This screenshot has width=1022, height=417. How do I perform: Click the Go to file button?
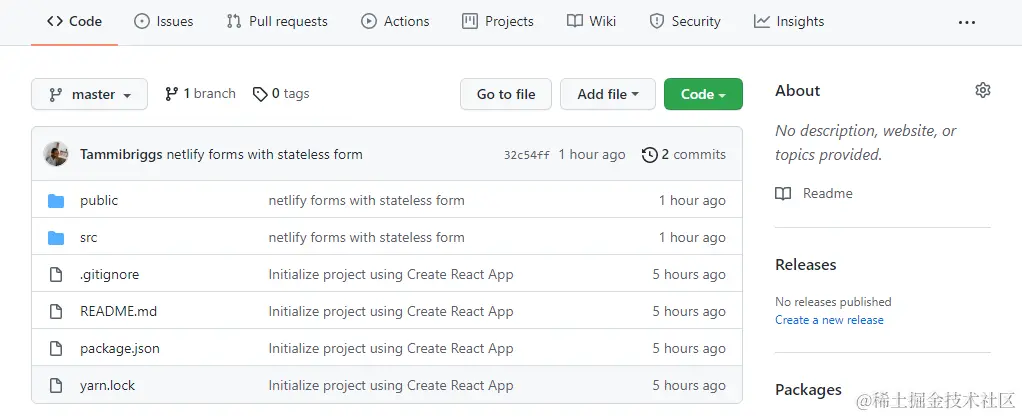click(x=506, y=94)
